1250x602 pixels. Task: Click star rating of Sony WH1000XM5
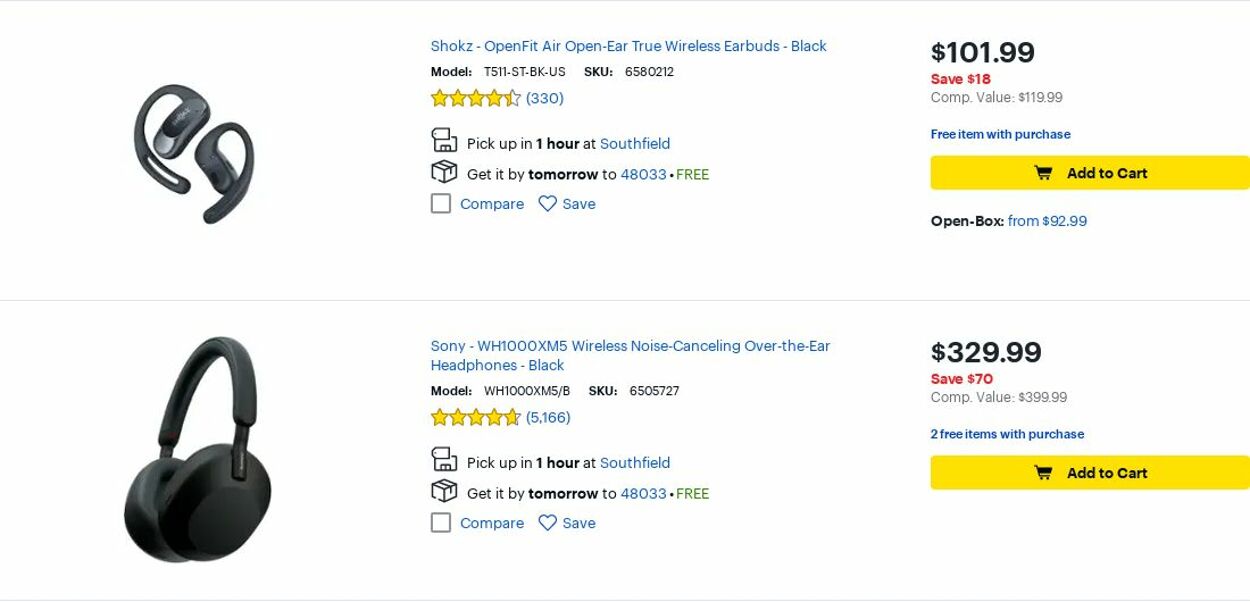[476, 417]
